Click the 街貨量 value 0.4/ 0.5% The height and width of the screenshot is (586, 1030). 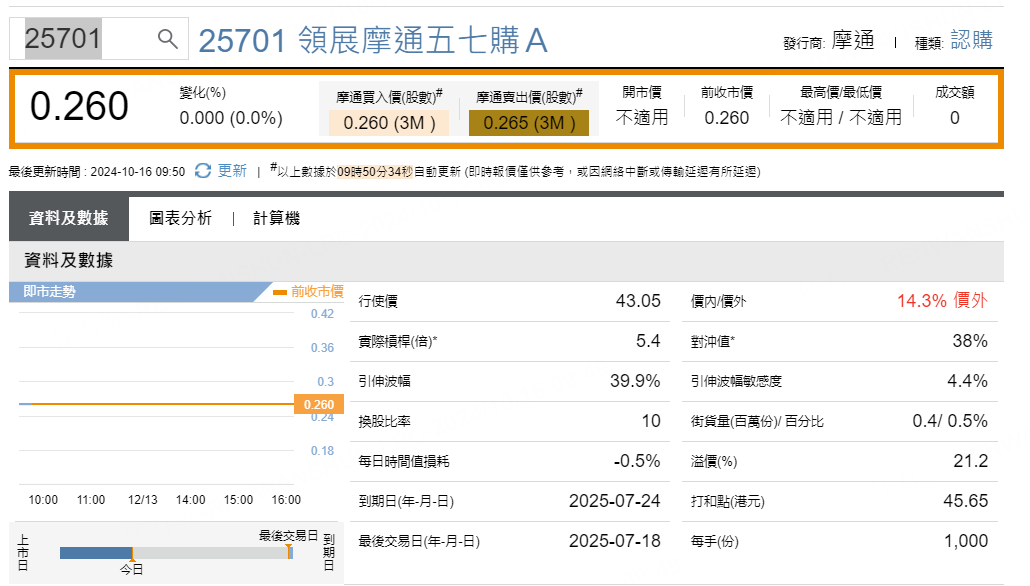pos(950,421)
